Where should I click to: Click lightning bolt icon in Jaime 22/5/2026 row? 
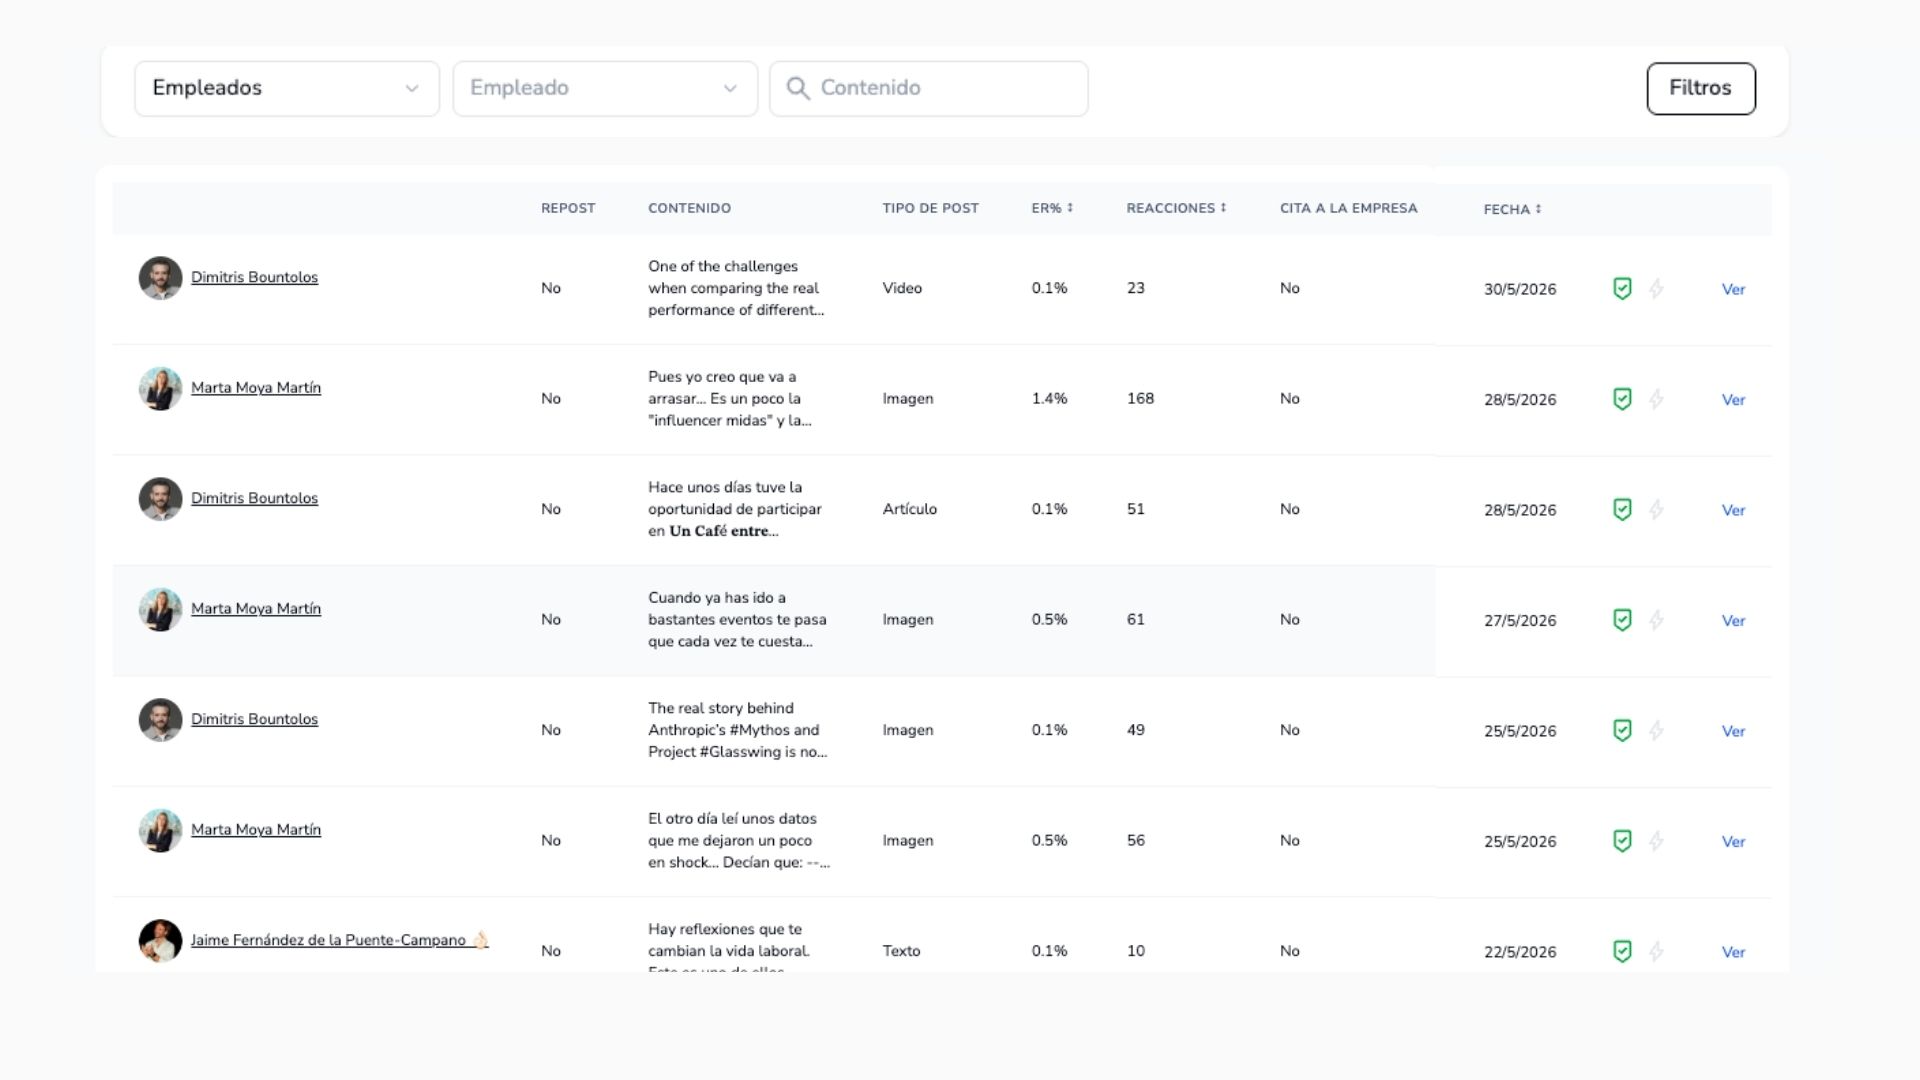(1656, 951)
